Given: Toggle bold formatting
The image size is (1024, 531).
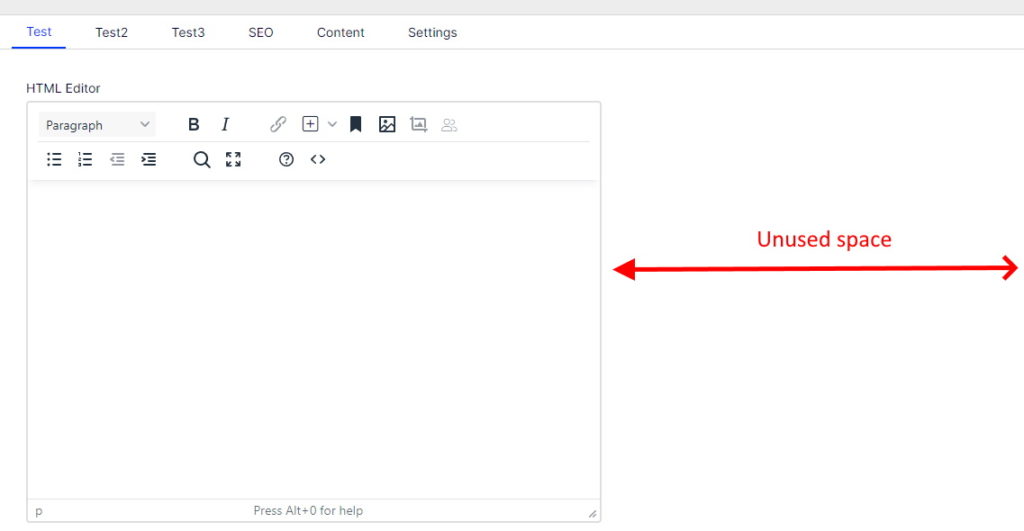Looking at the screenshot, I should pyautogui.click(x=193, y=124).
